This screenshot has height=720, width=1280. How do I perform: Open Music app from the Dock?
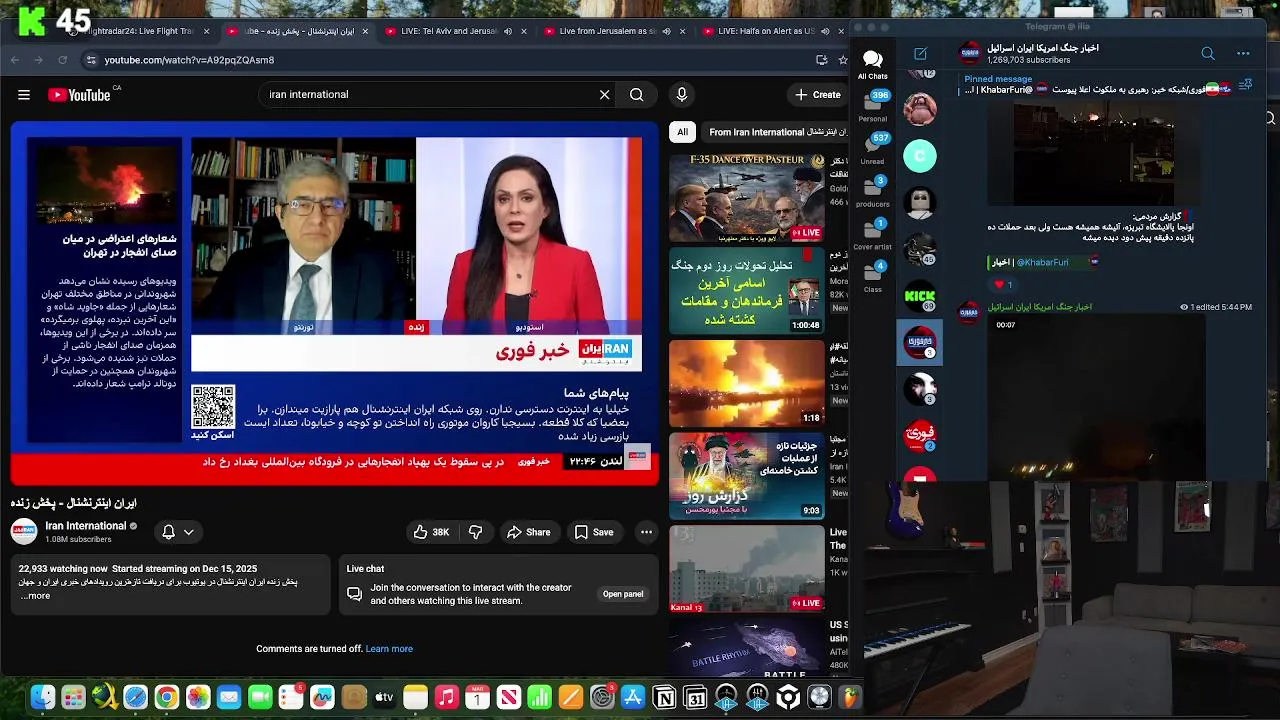[446, 698]
